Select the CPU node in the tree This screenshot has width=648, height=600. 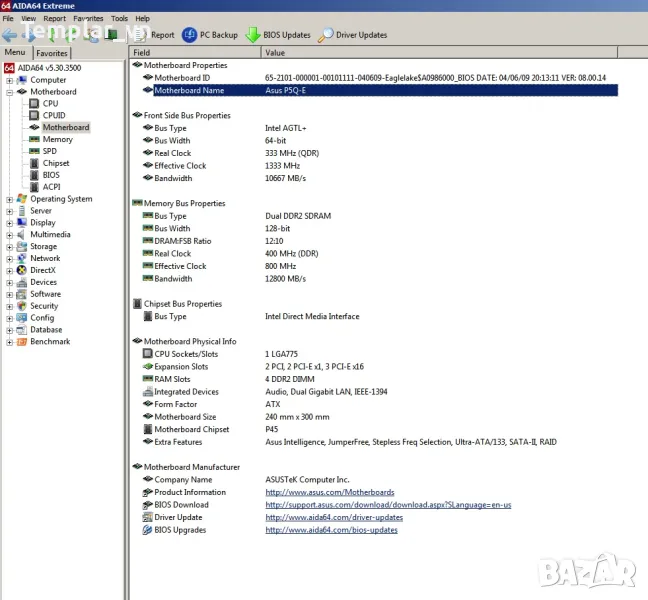(x=50, y=103)
